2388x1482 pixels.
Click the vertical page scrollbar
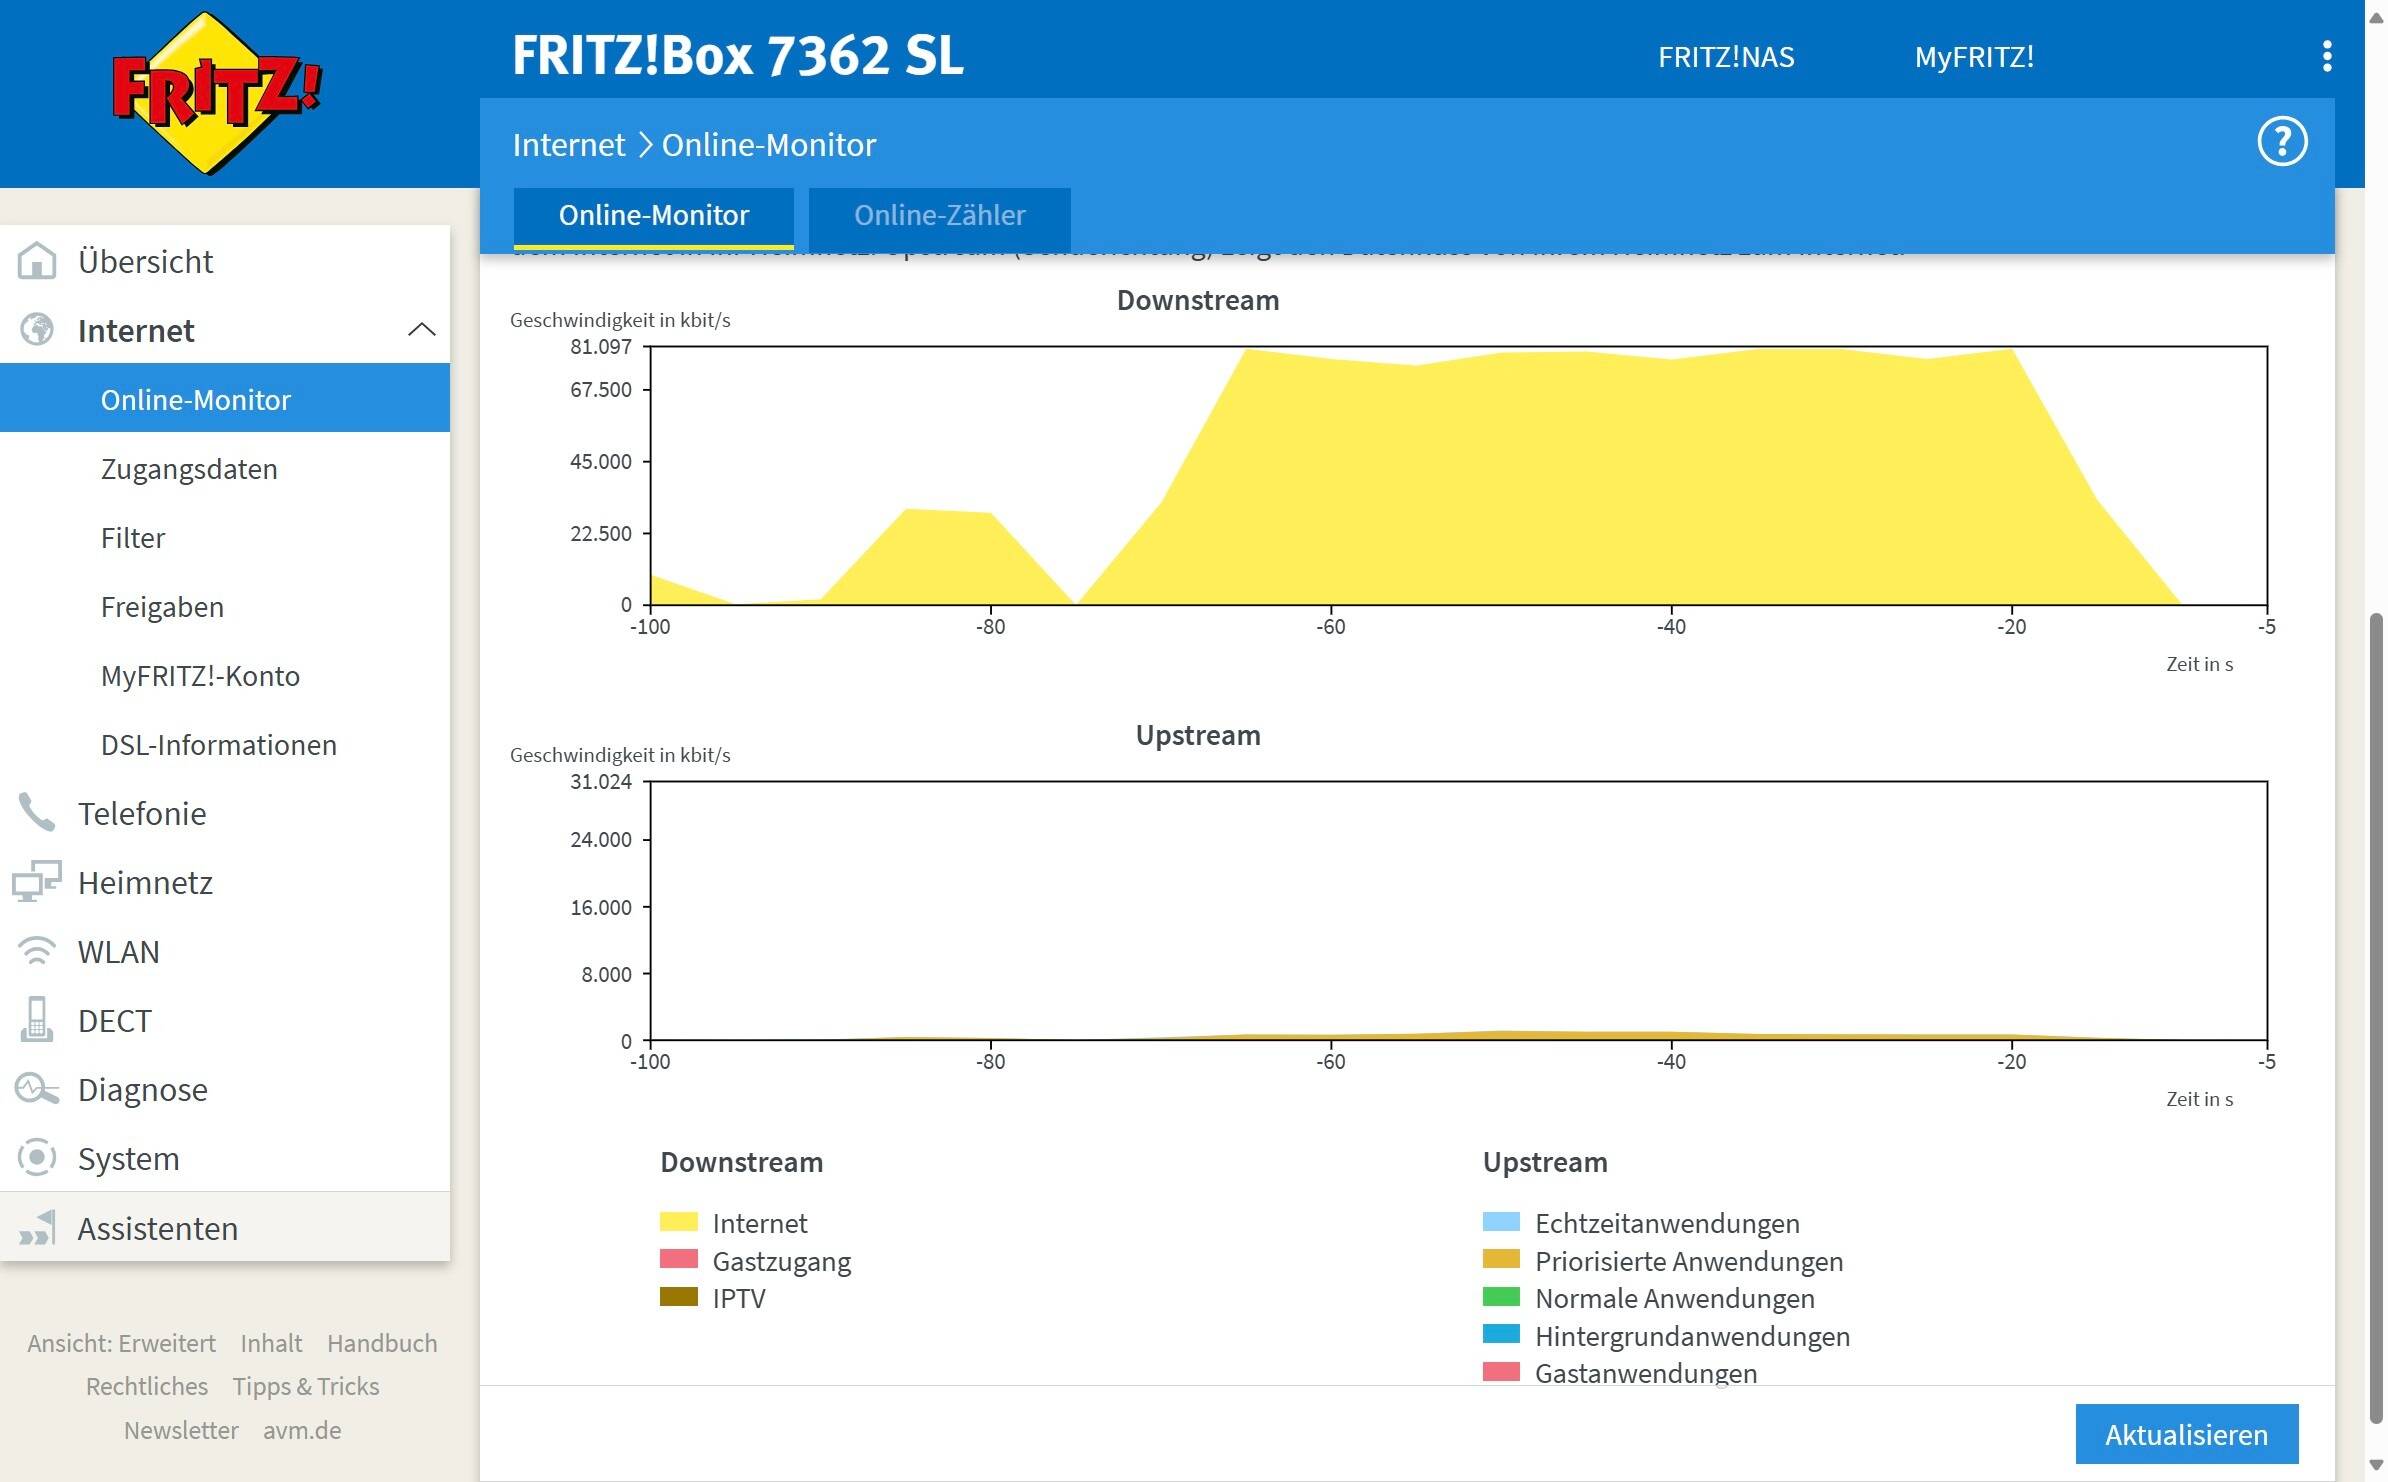point(2376,1016)
